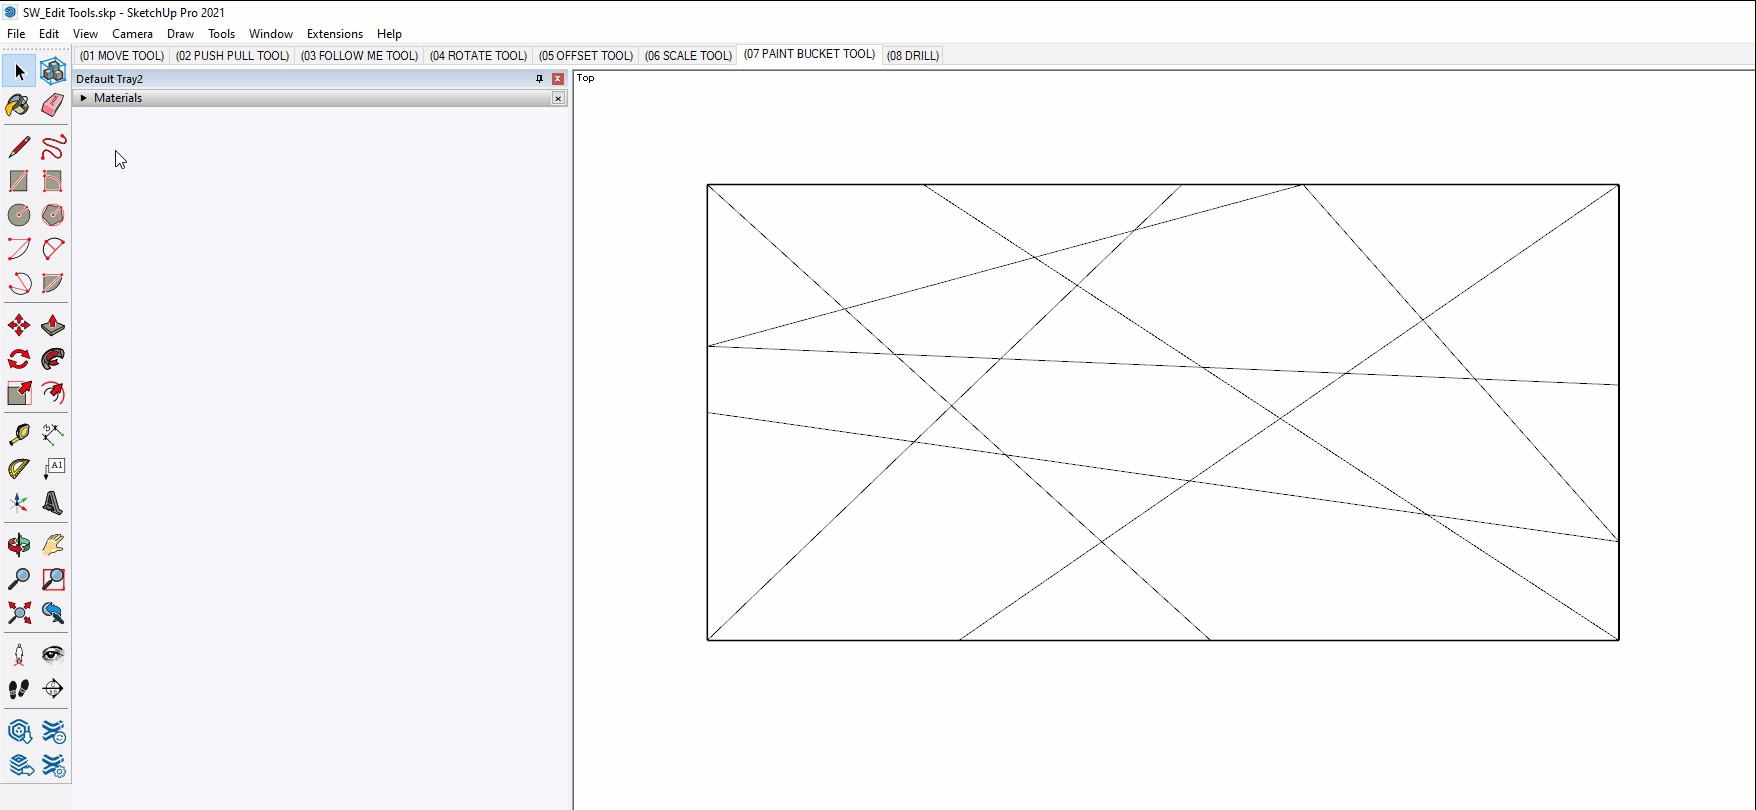Choose the Walk footprints tool

pos(19,689)
